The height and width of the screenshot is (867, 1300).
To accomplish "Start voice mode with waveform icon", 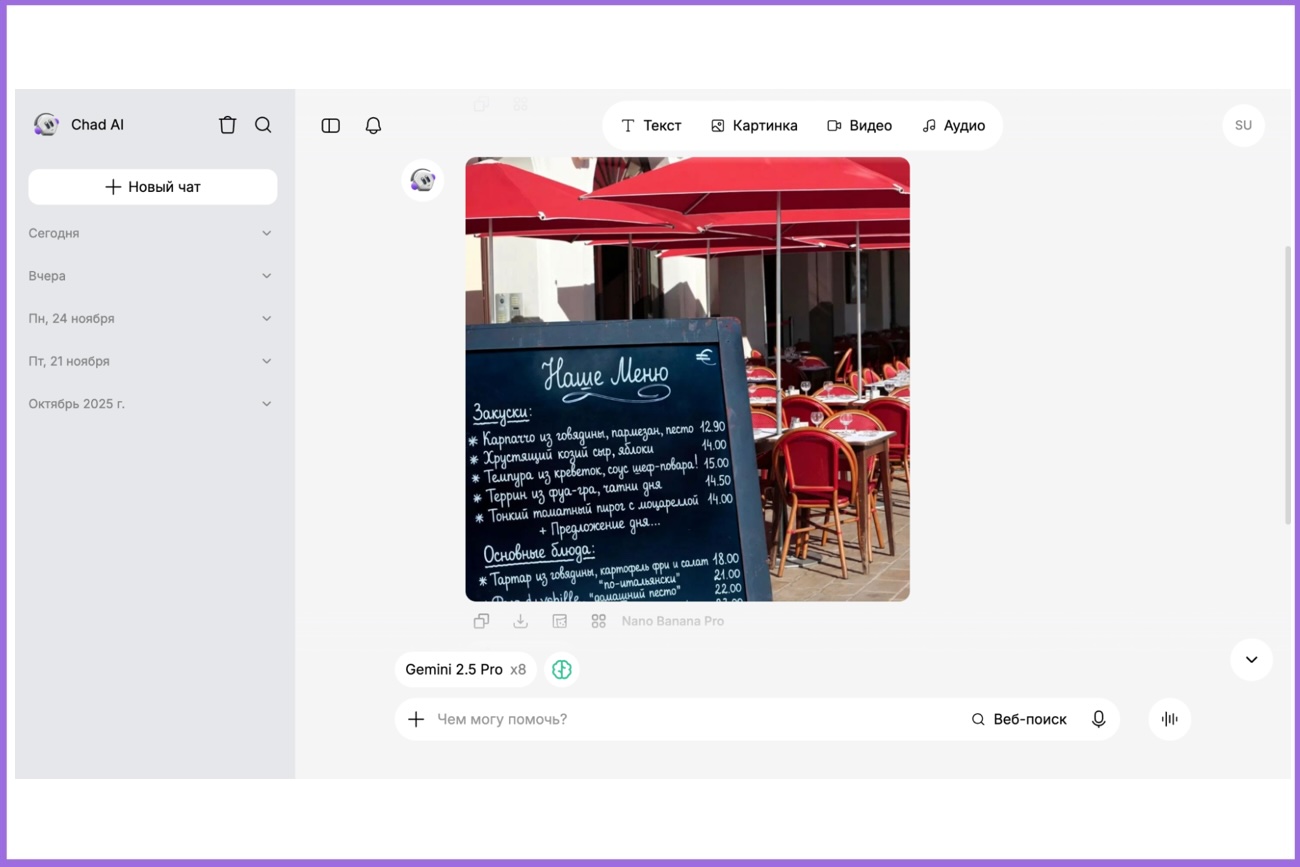I will pos(1169,719).
